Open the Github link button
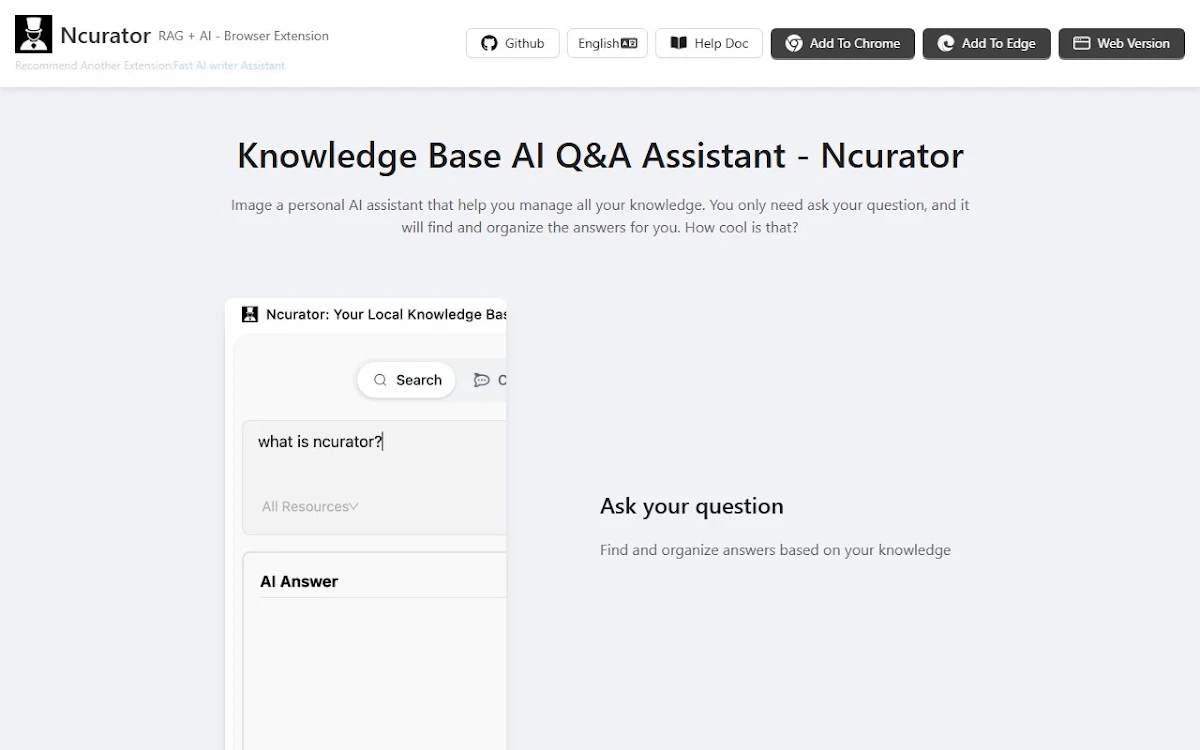1200x750 pixels. click(513, 43)
